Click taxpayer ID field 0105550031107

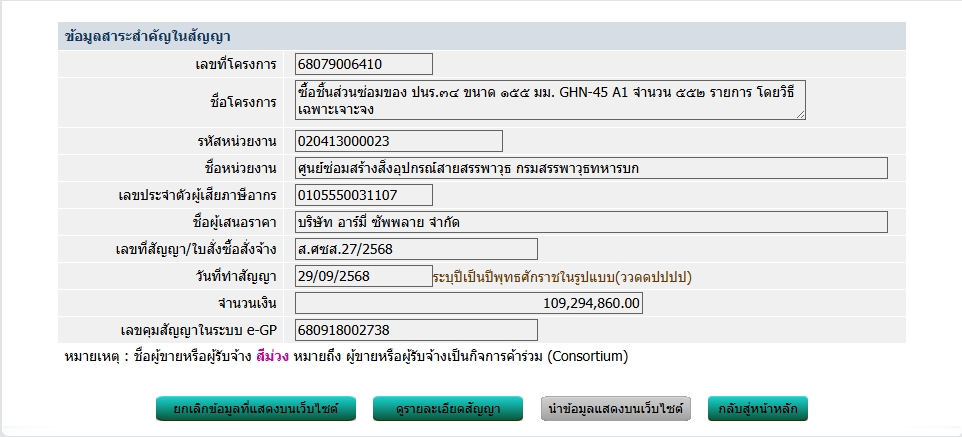click(x=364, y=195)
